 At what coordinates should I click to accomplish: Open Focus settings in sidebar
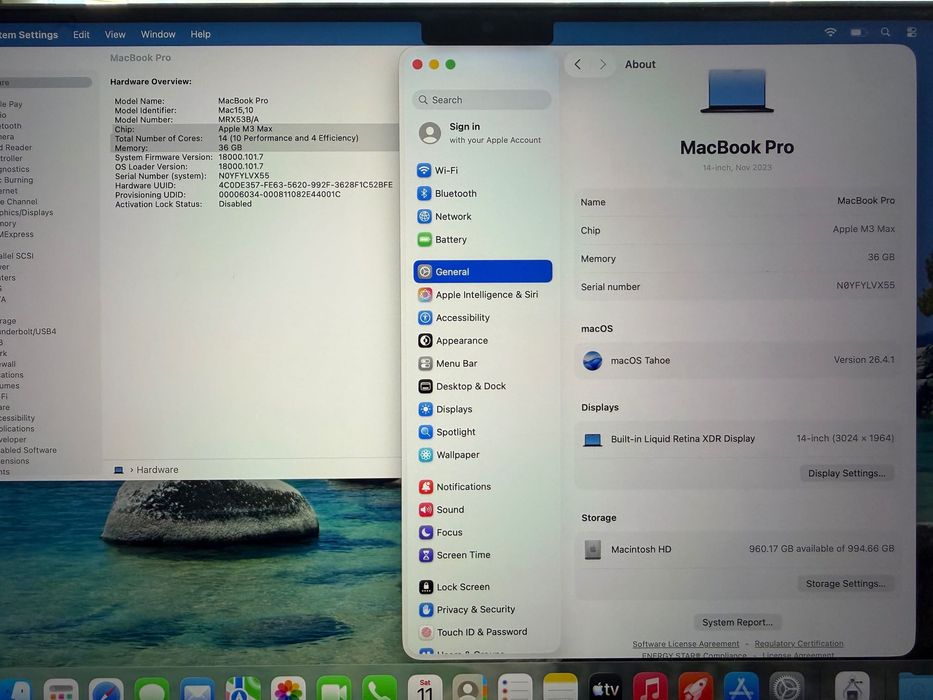click(x=483, y=532)
